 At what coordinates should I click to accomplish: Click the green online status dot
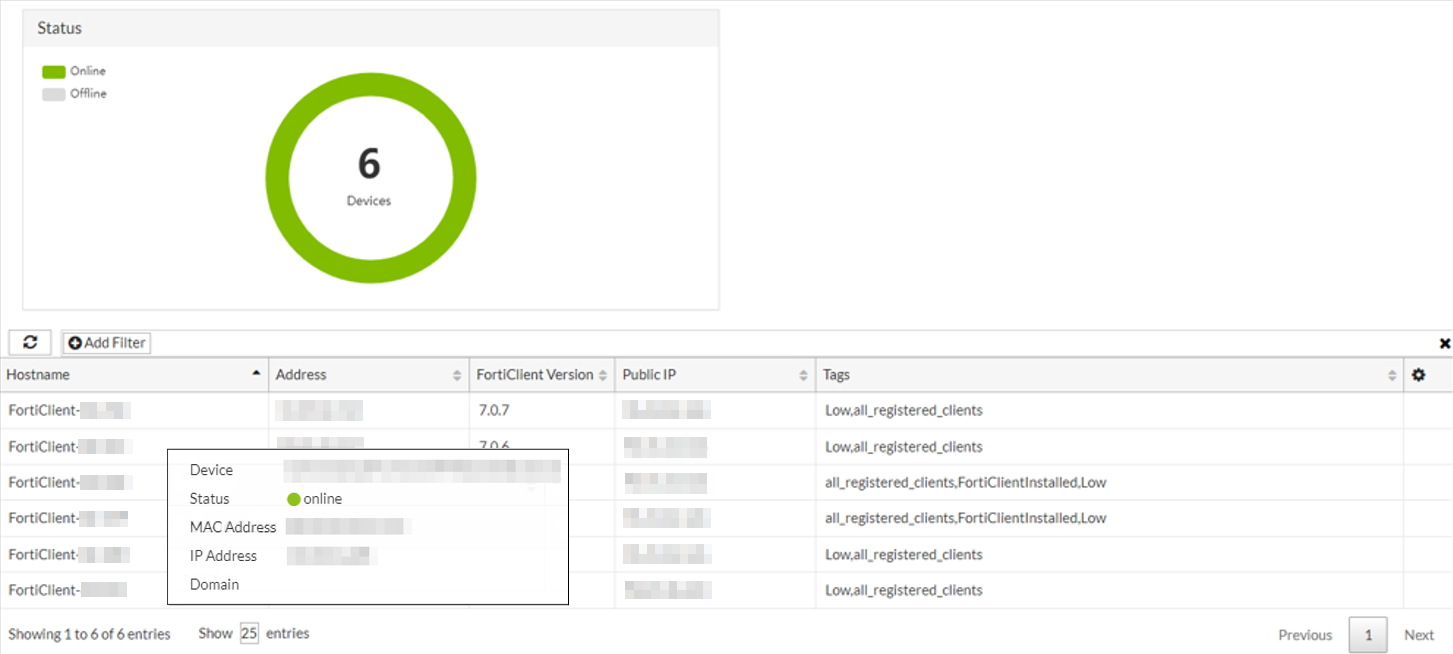coord(293,498)
